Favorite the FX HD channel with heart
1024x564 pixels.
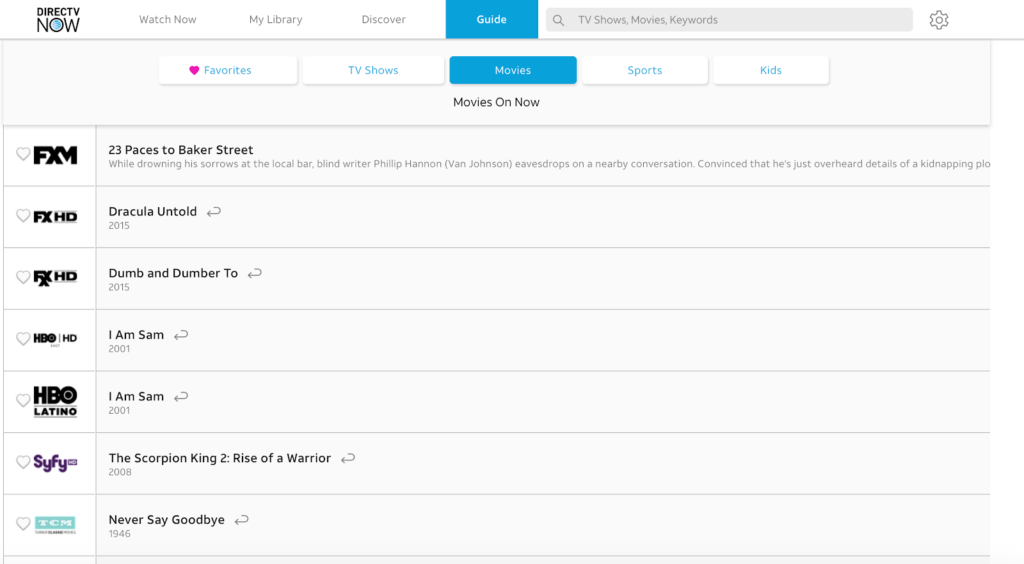(23, 215)
